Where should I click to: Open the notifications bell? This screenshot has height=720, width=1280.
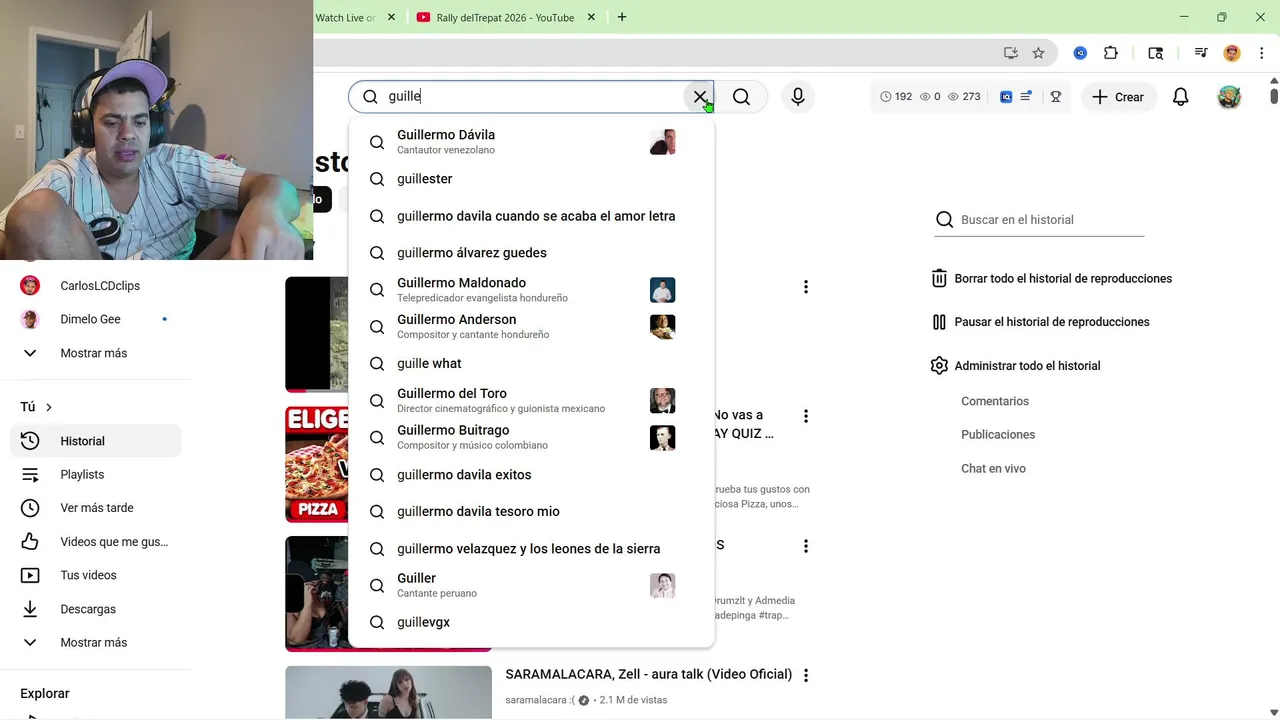(x=1181, y=97)
